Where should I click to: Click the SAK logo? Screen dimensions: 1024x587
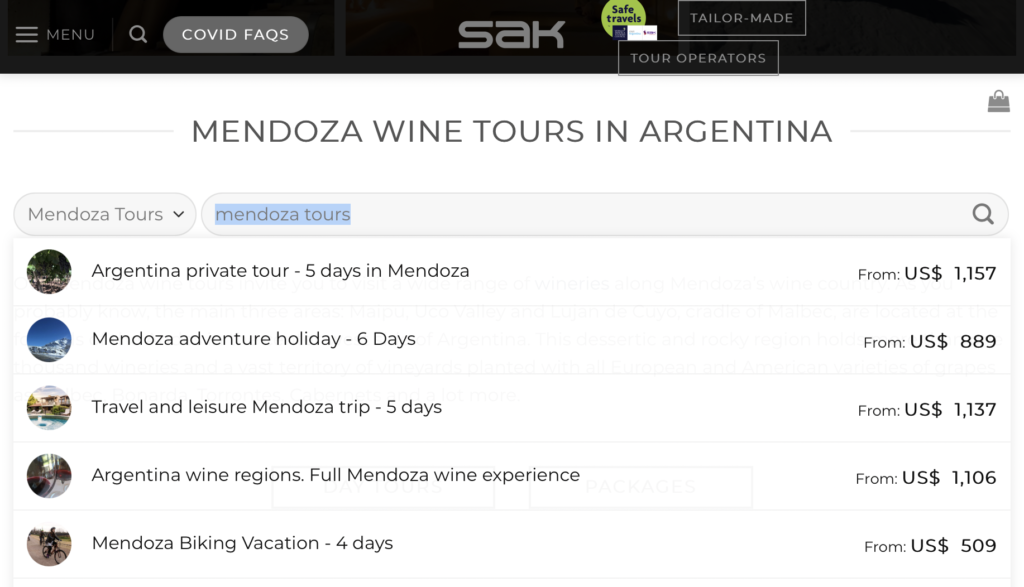coord(511,35)
